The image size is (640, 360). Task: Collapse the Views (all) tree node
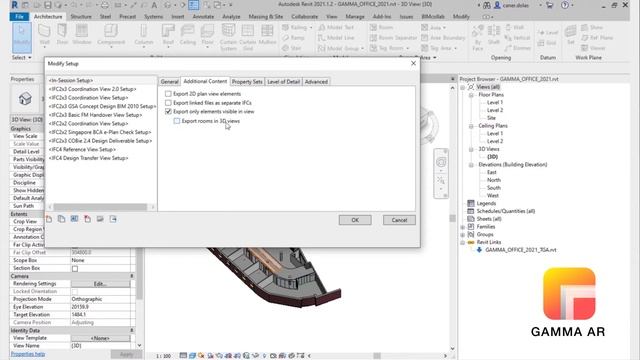tap(462, 87)
